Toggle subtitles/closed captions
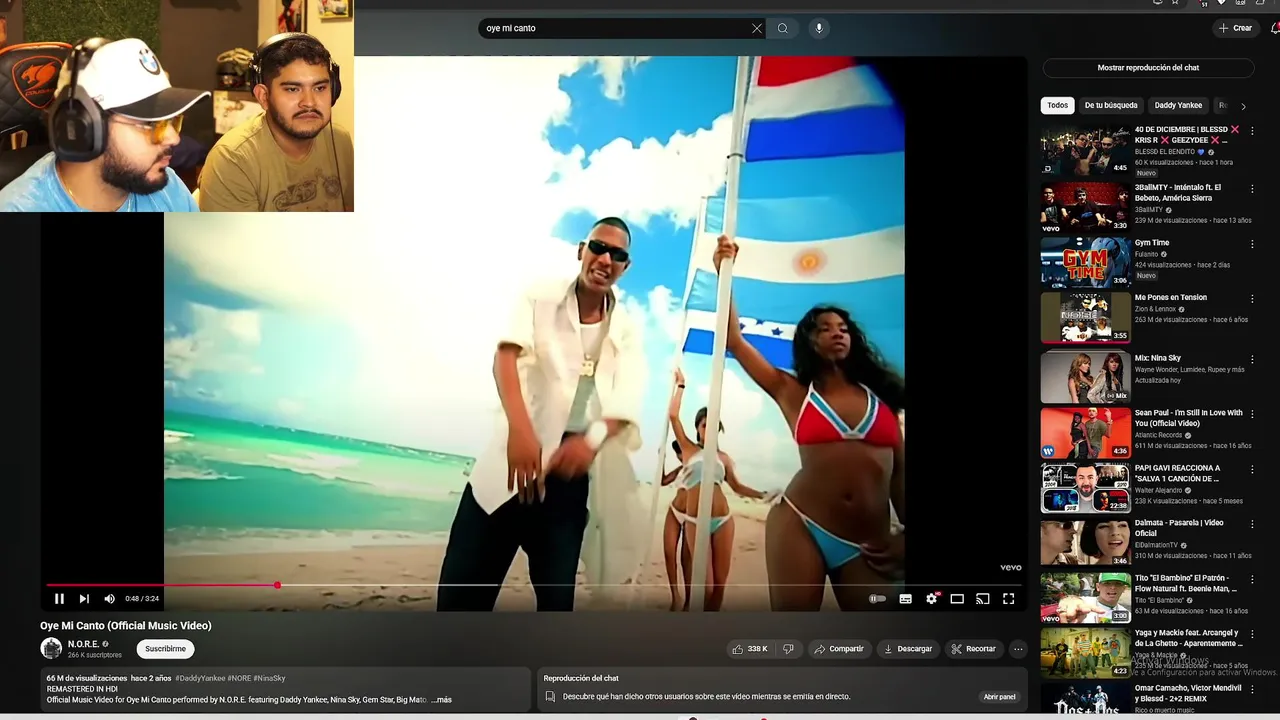 coord(905,599)
